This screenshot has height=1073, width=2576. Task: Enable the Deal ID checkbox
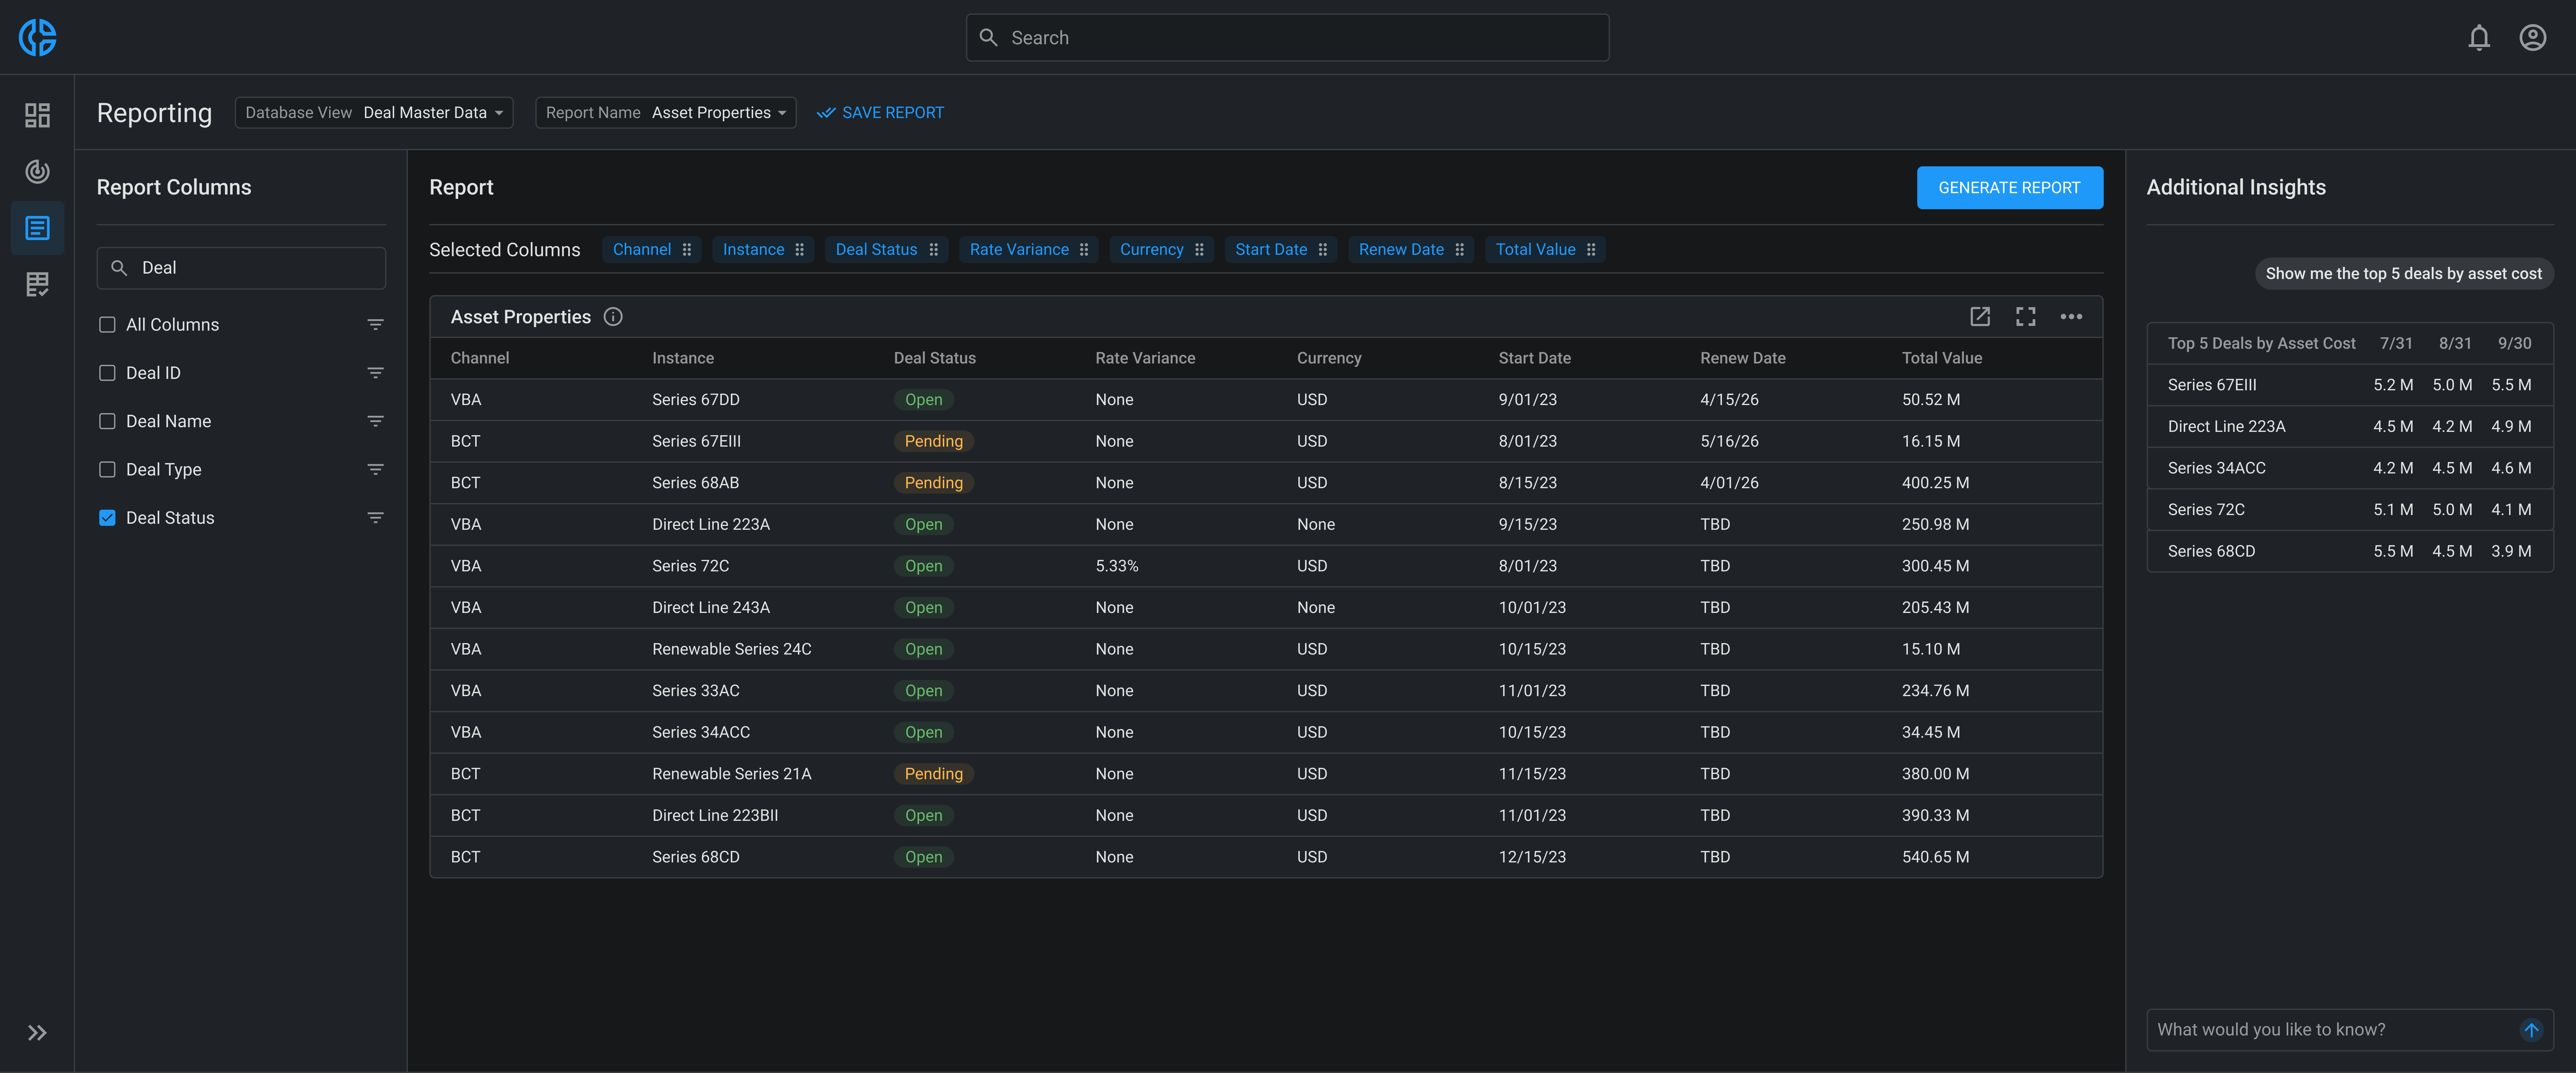click(x=107, y=373)
